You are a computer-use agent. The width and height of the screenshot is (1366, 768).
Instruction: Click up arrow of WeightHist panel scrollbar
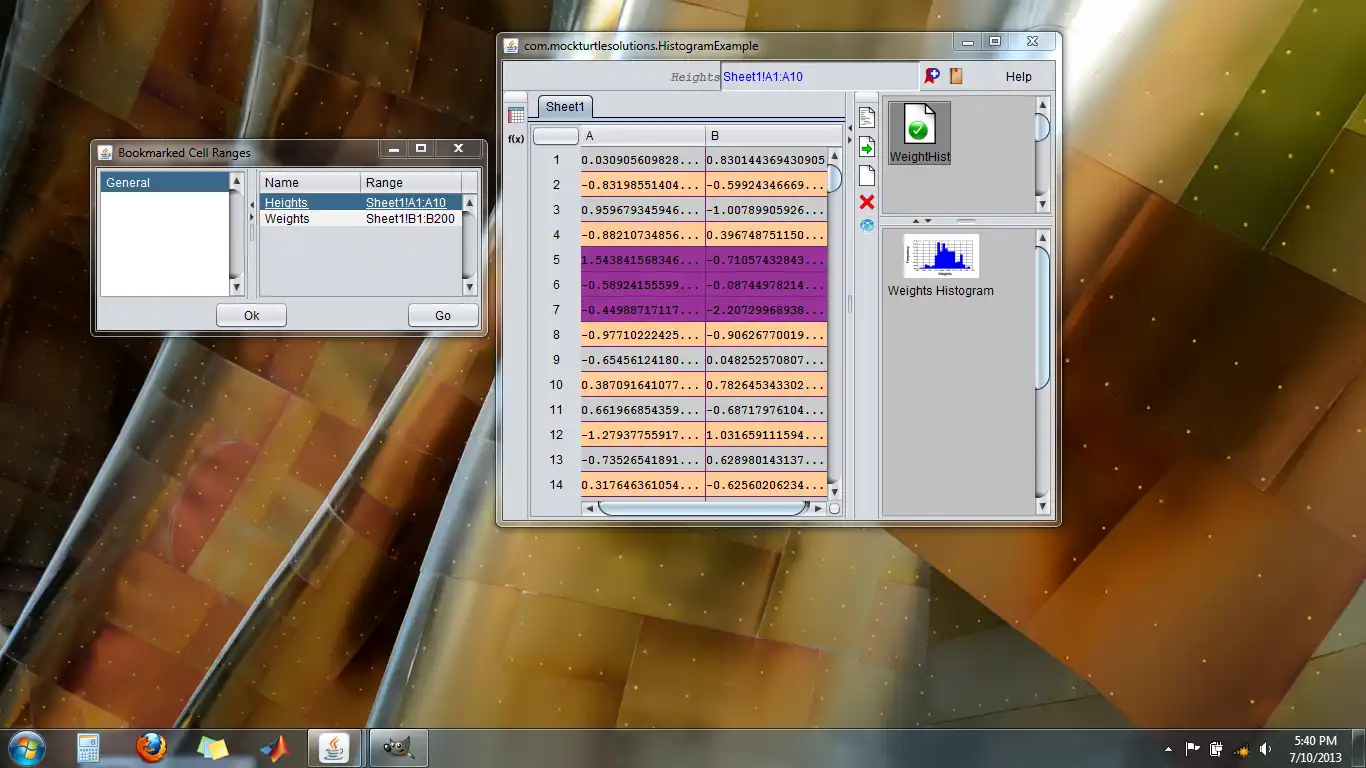point(1042,104)
